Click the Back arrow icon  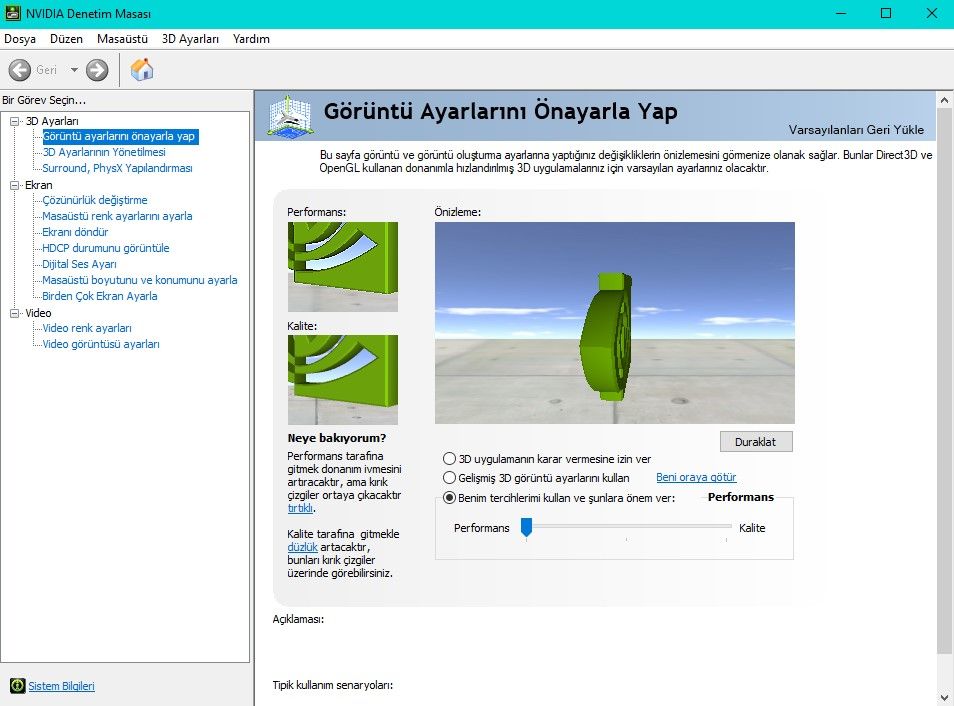[x=19, y=70]
